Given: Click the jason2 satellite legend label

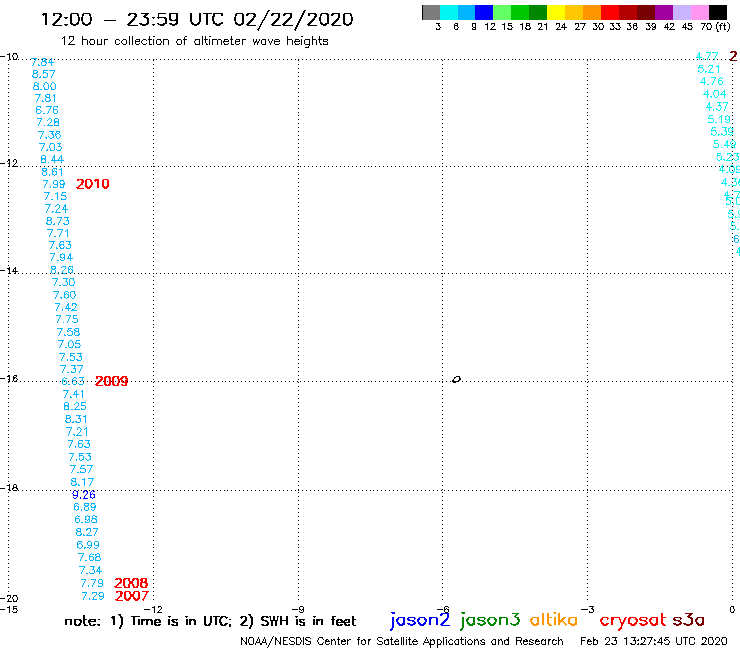Looking at the screenshot, I should click(420, 620).
